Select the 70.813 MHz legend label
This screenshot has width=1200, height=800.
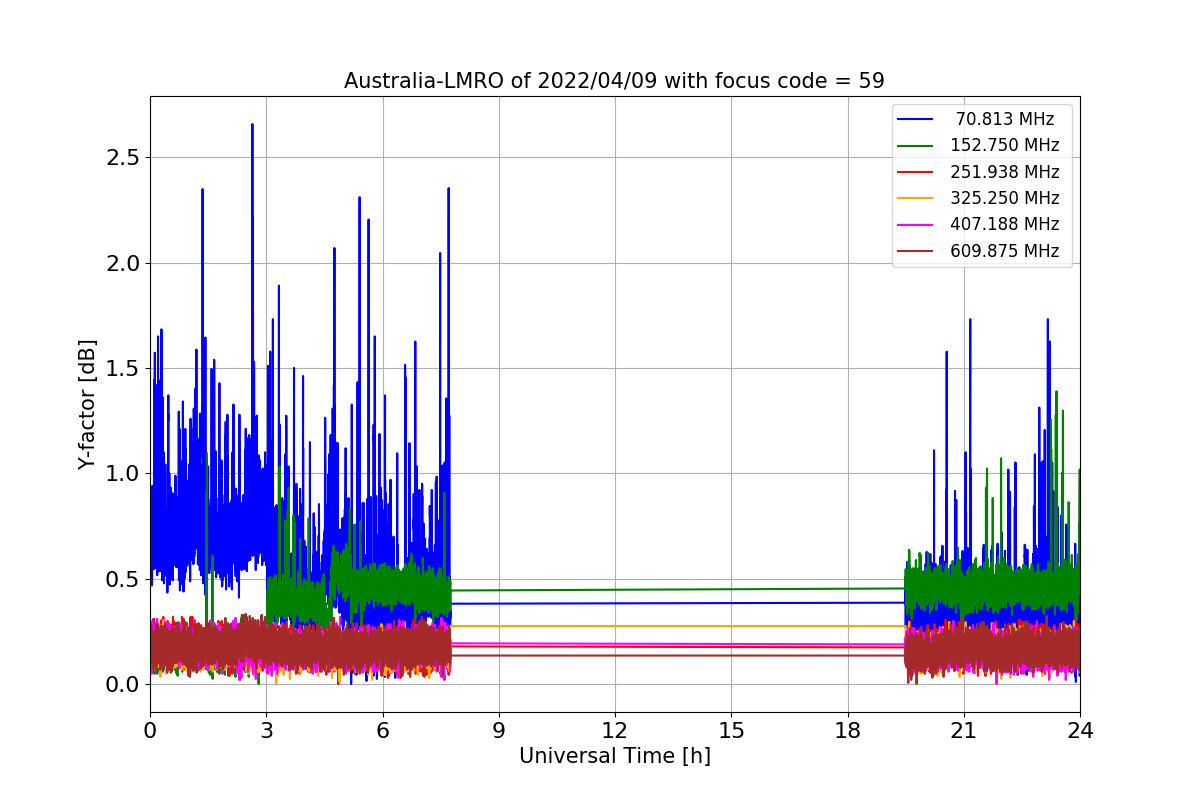1005,119
